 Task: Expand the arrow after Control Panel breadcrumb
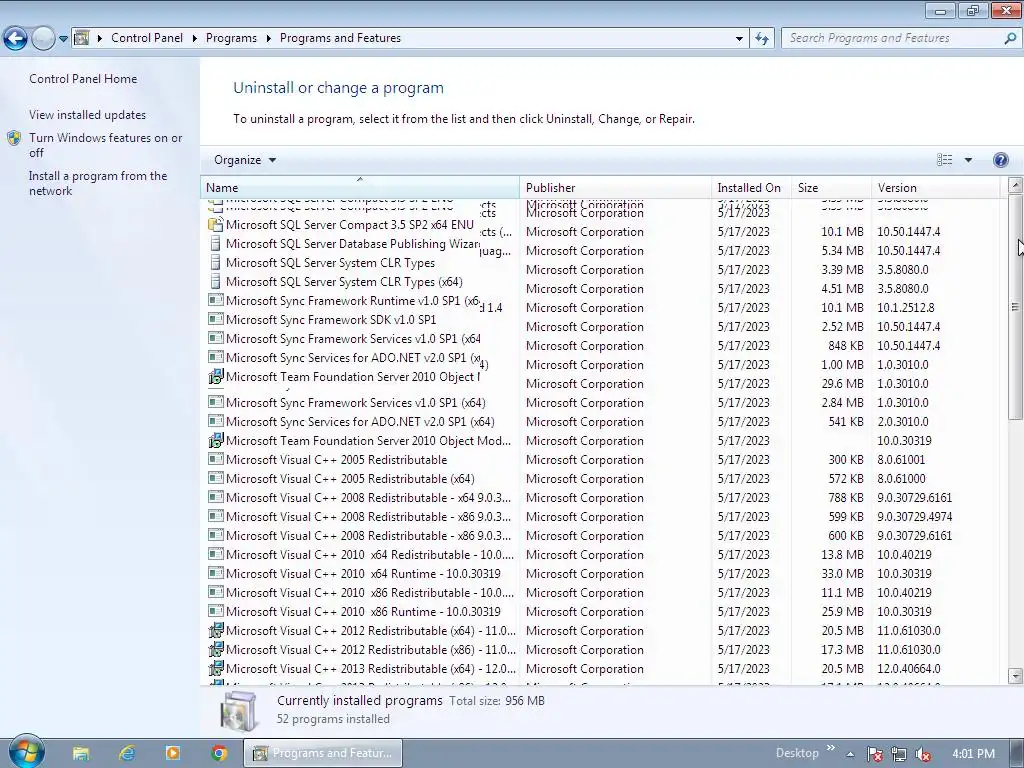point(195,39)
